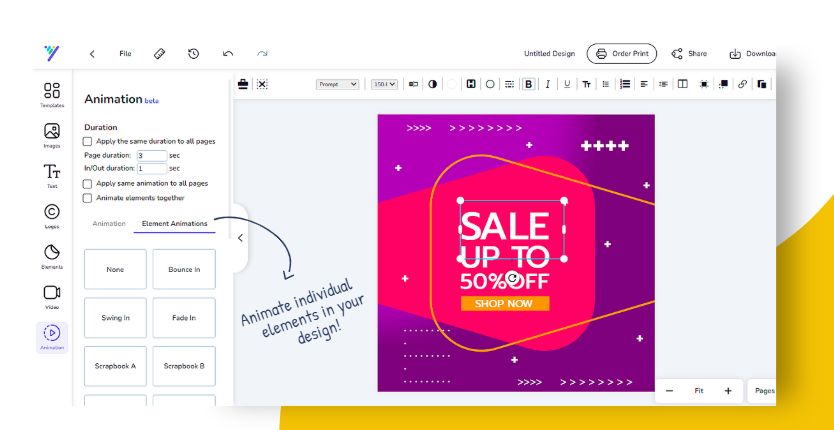The height and width of the screenshot is (430, 834).
Task: Click the In/Out duration input field
Action: click(x=152, y=169)
